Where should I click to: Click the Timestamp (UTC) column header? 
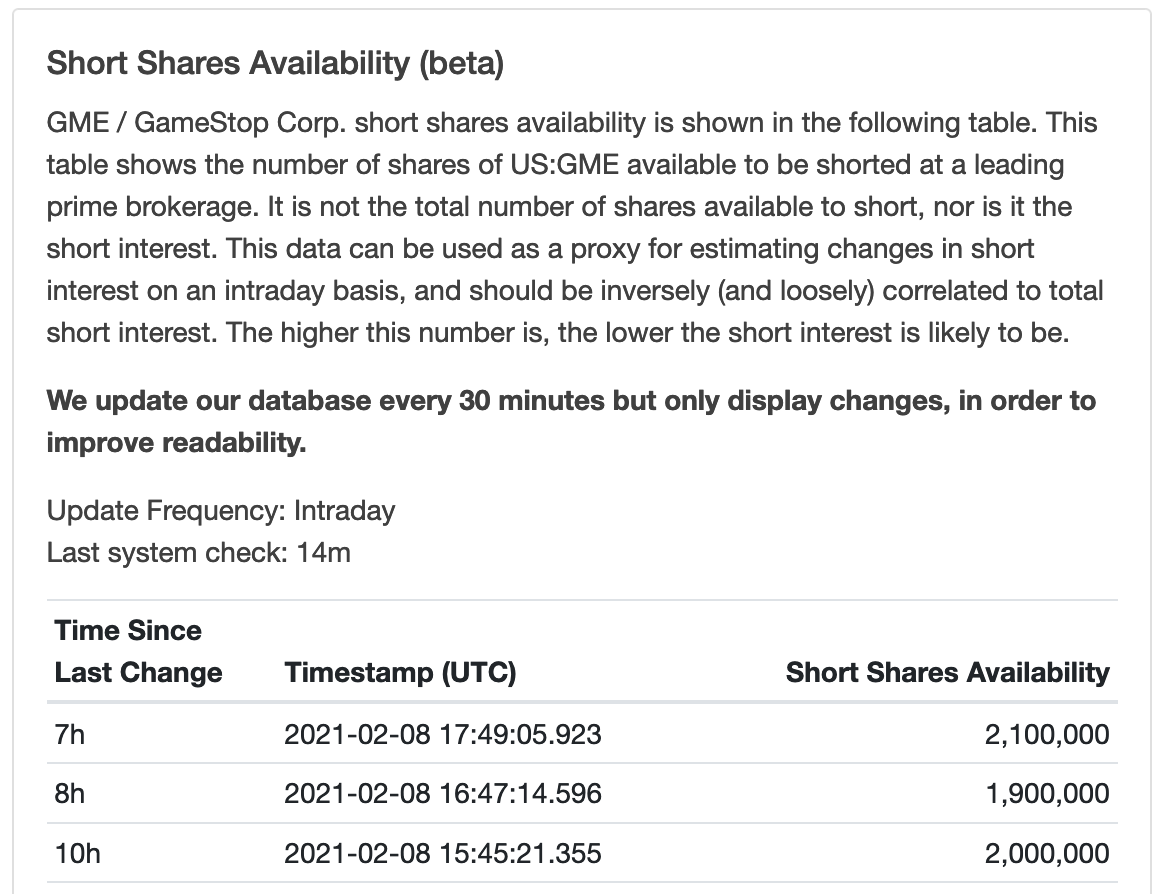click(400, 673)
